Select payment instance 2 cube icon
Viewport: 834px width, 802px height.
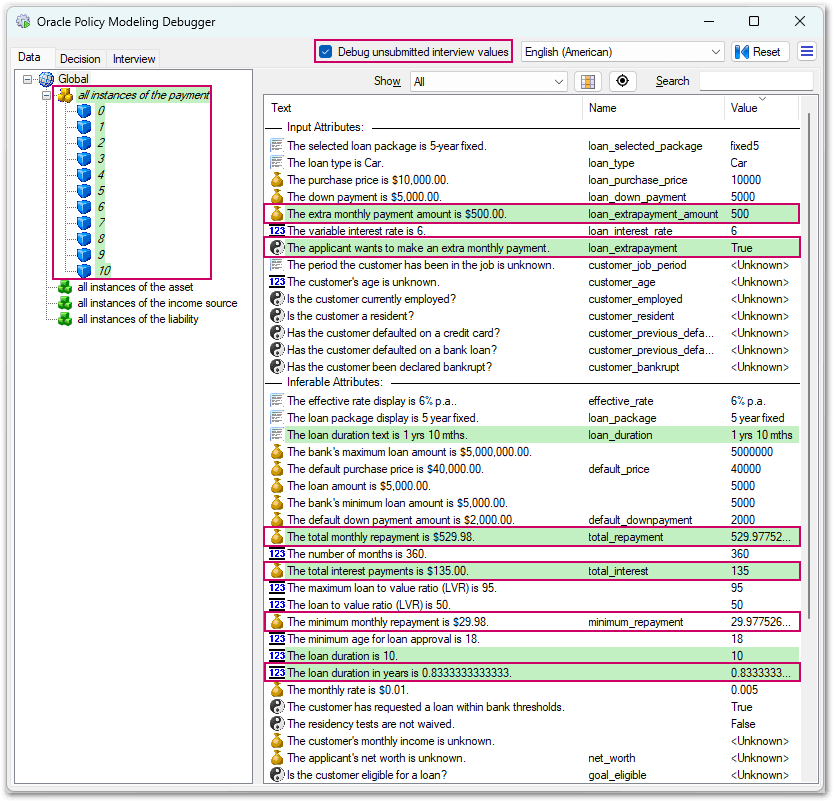(x=84, y=143)
